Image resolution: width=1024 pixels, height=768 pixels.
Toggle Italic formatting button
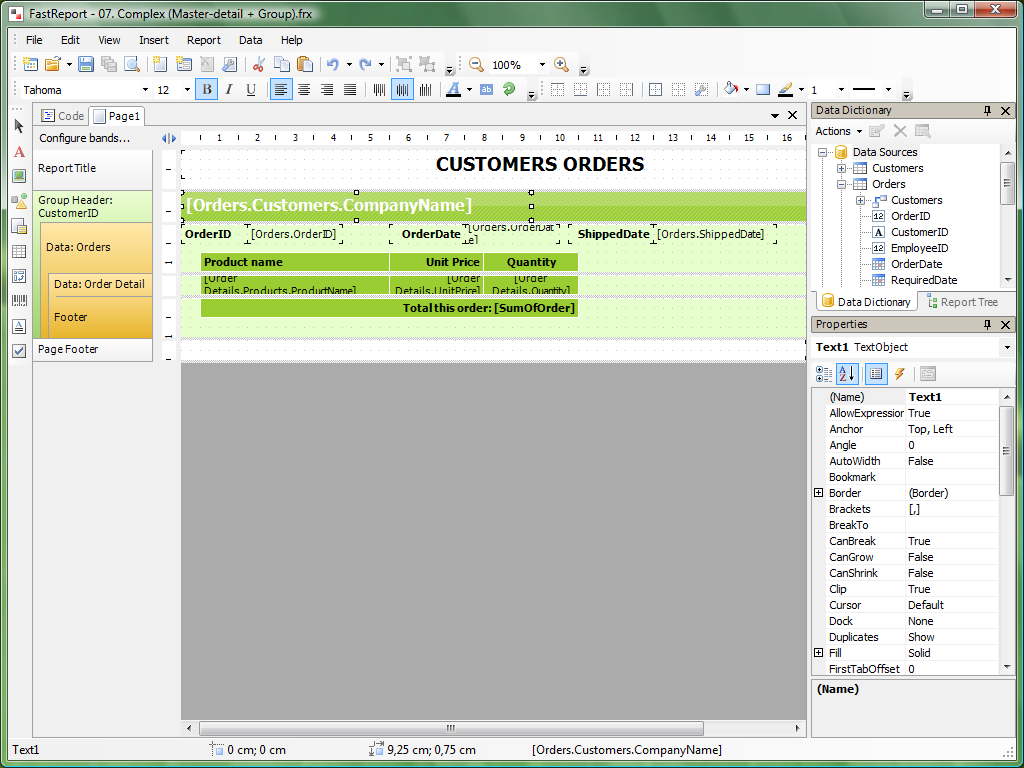[x=228, y=90]
